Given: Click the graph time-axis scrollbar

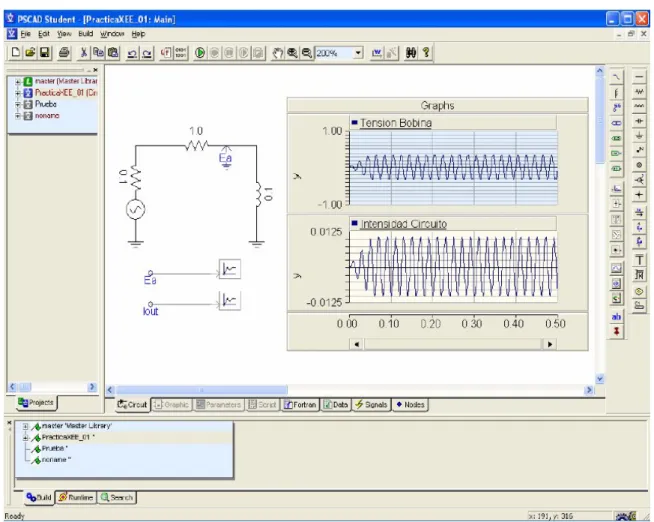Looking at the screenshot, I should 453,344.
